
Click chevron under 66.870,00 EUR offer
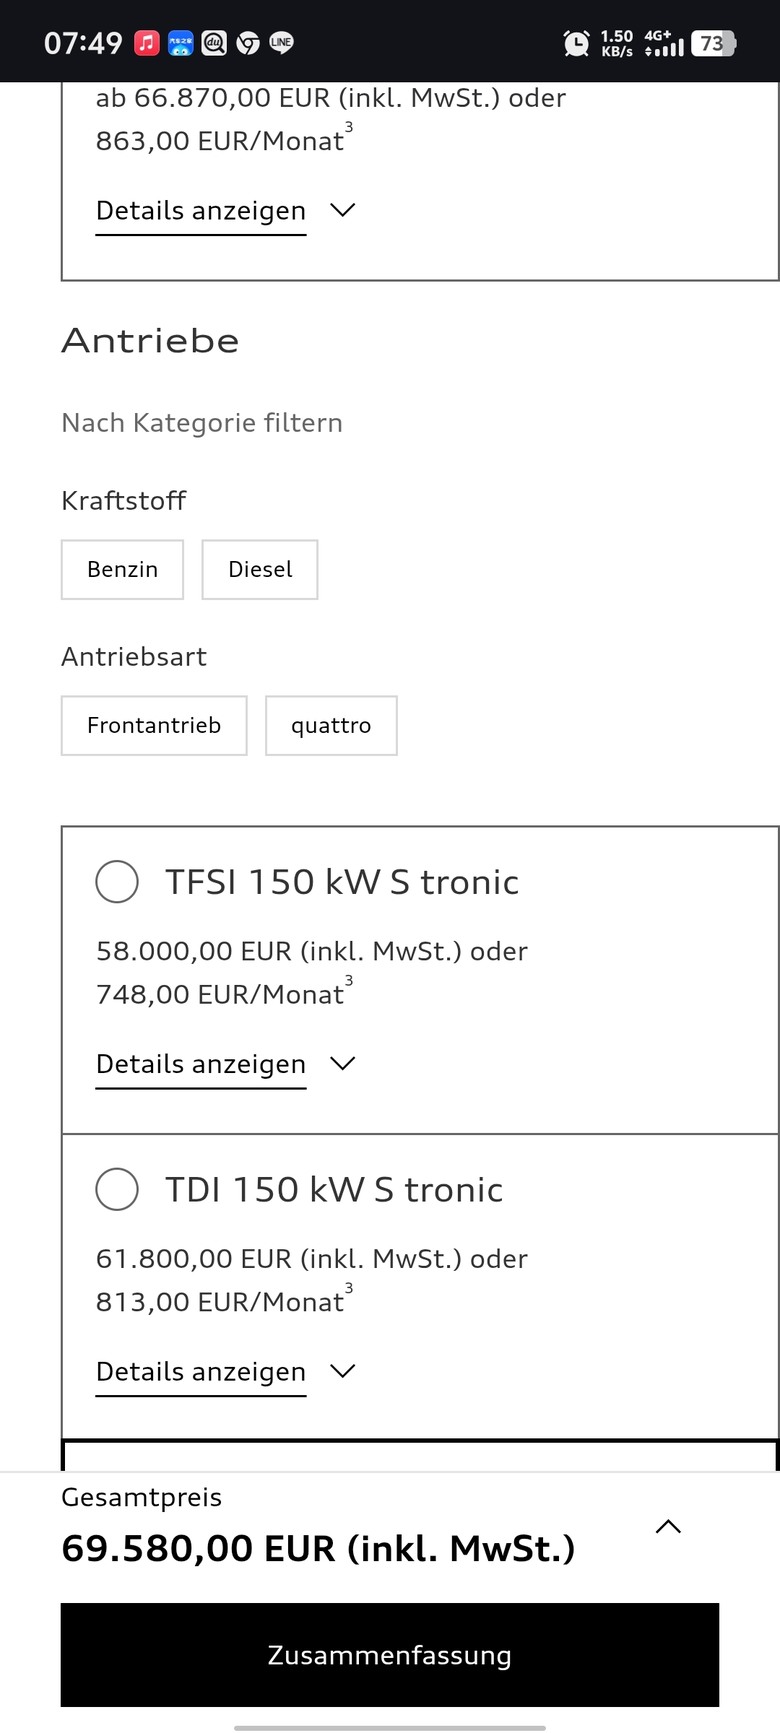(343, 210)
